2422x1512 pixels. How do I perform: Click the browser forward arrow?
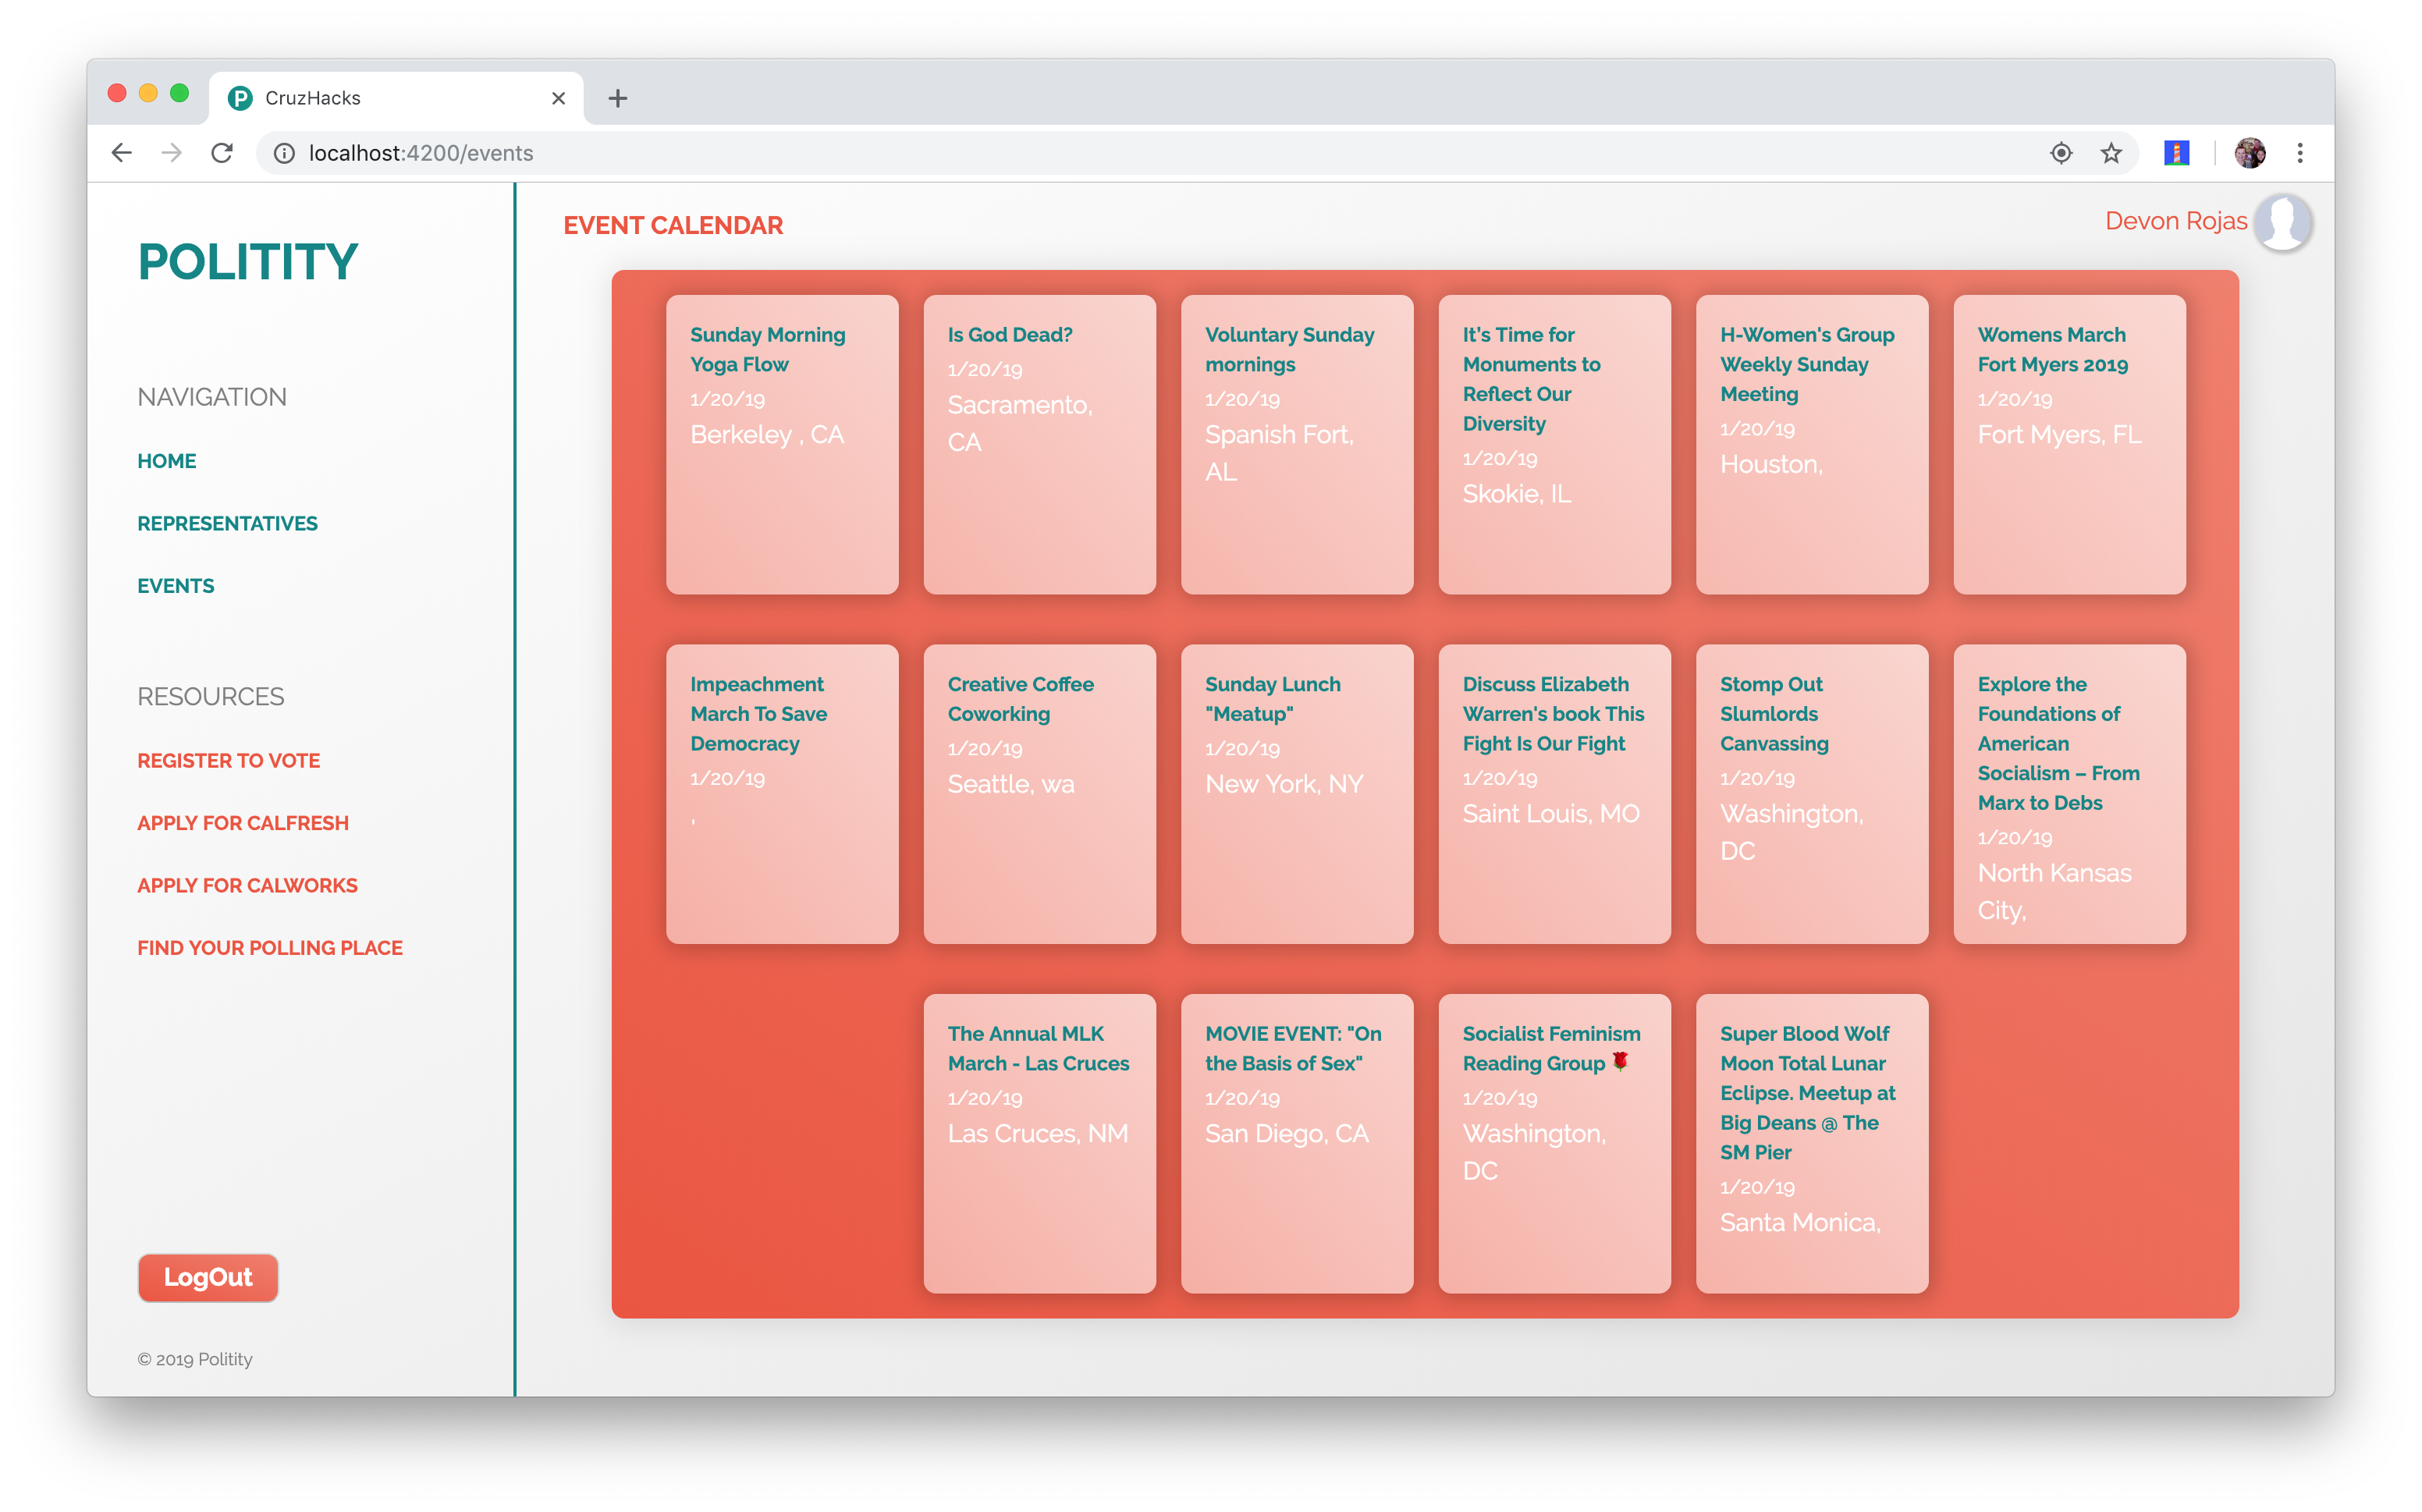(x=172, y=153)
